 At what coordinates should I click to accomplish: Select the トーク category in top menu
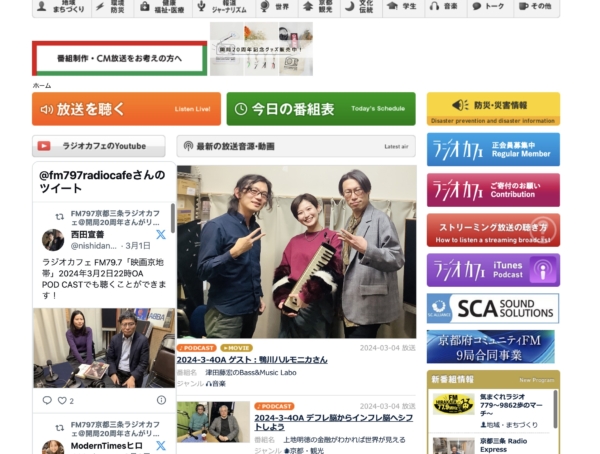tap(488, 7)
